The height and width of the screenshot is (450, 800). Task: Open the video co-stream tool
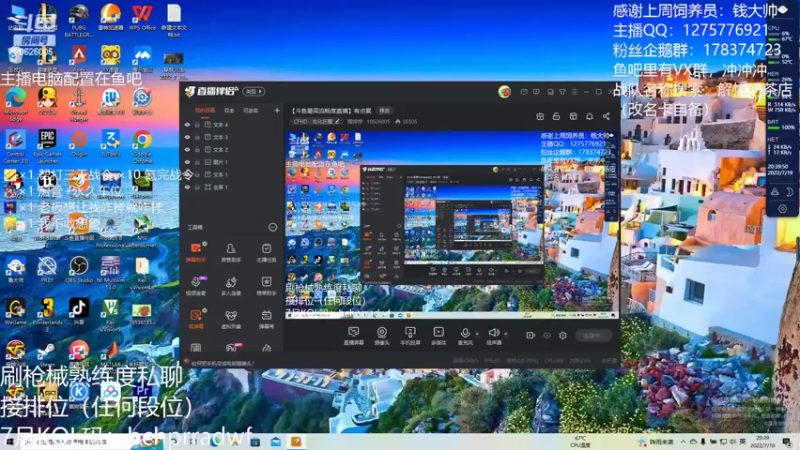[196, 286]
